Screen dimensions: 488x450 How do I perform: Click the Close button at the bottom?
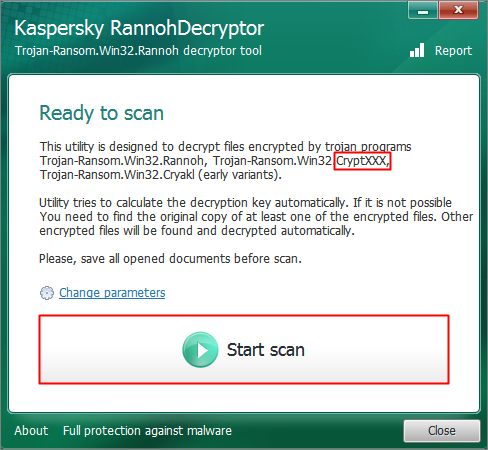pos(442,431)
